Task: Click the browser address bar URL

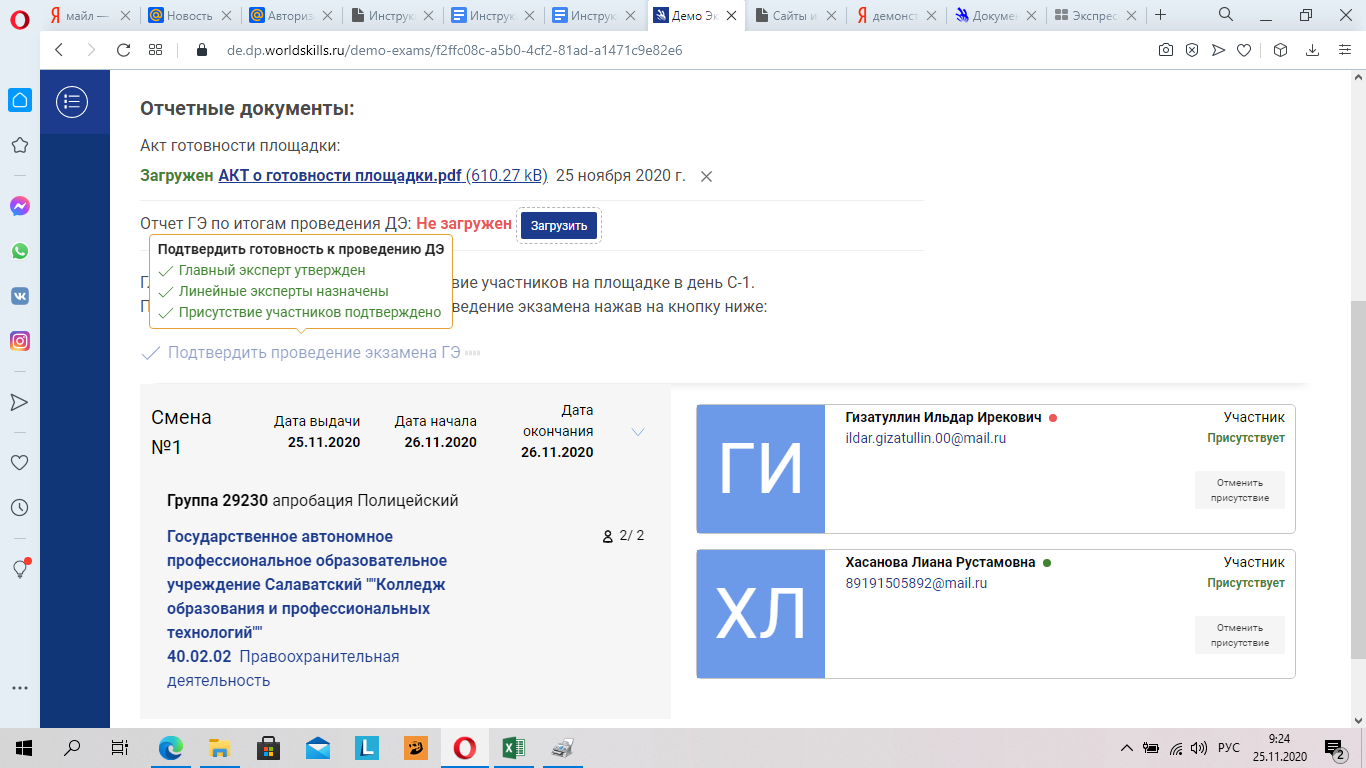Action: tap(454, 50)
